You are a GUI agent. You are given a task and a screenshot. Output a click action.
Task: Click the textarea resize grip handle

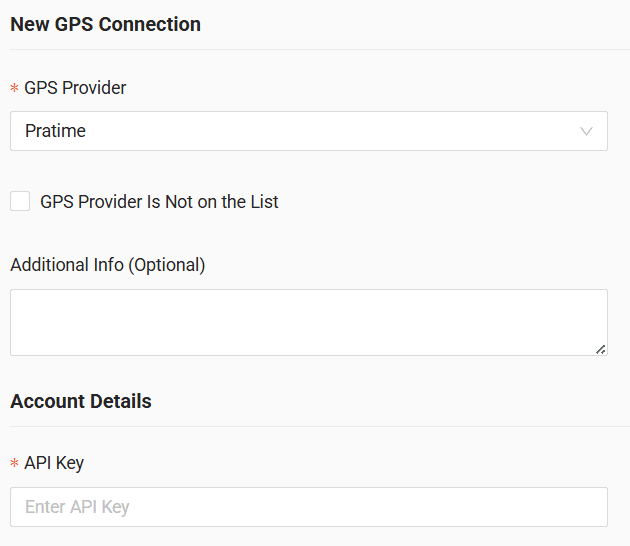[600, 348]
